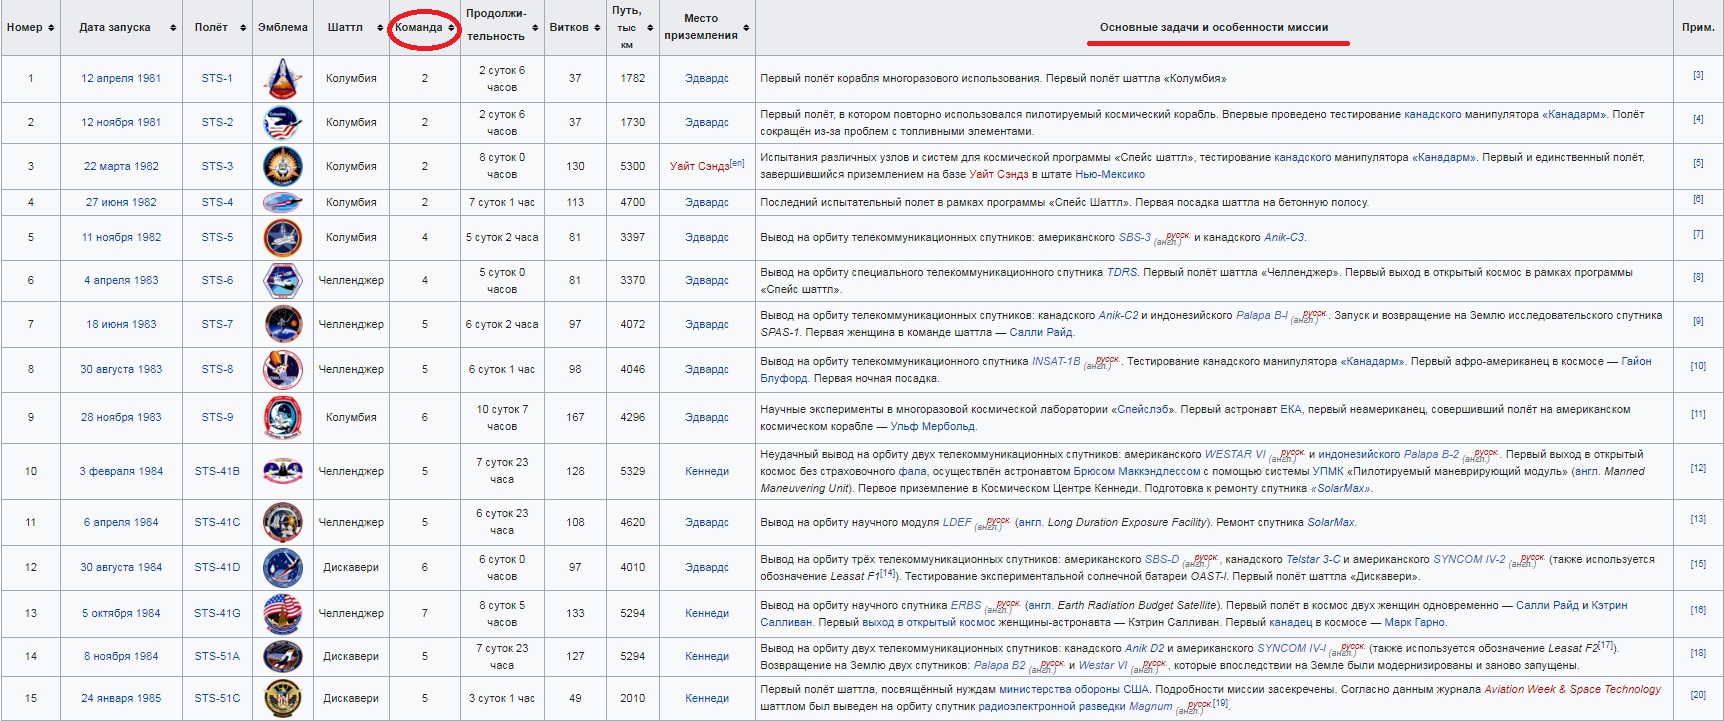Open Эдвардс link in STS-1 row
This screenshot has width=1724, height=721.
click(707, 78)
